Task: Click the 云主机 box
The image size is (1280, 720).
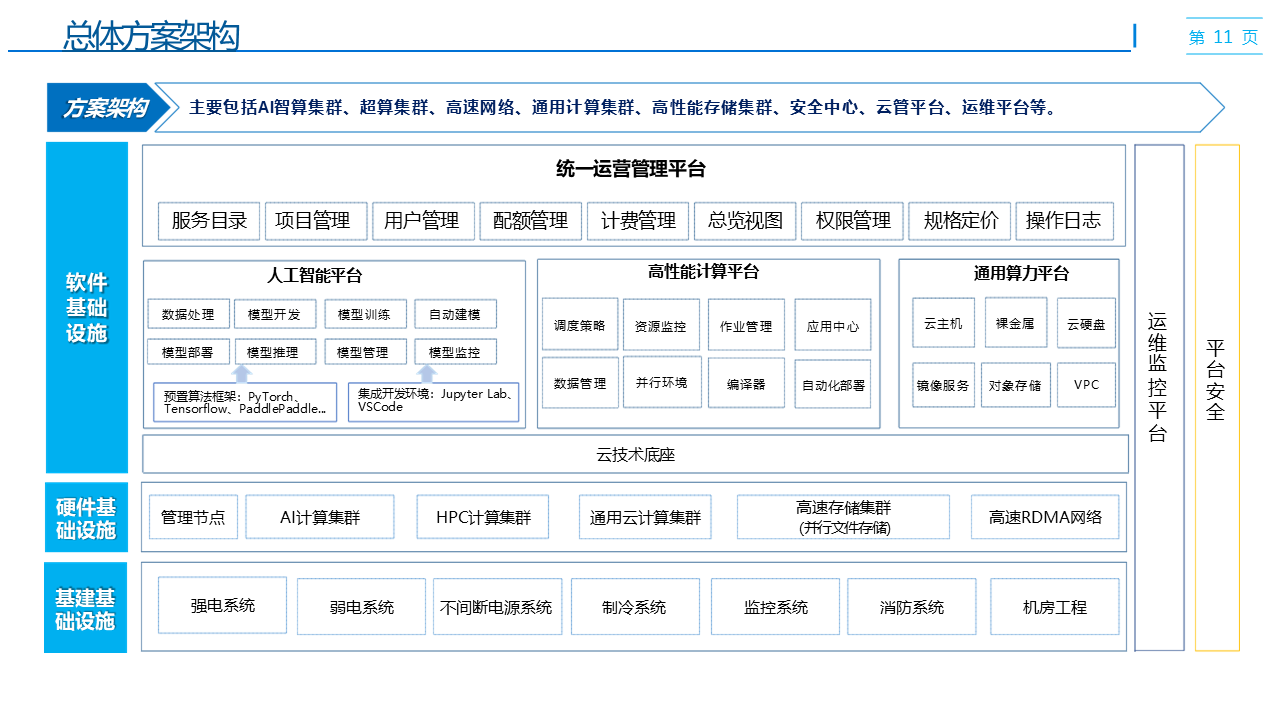Action: (x=943, y=323)
